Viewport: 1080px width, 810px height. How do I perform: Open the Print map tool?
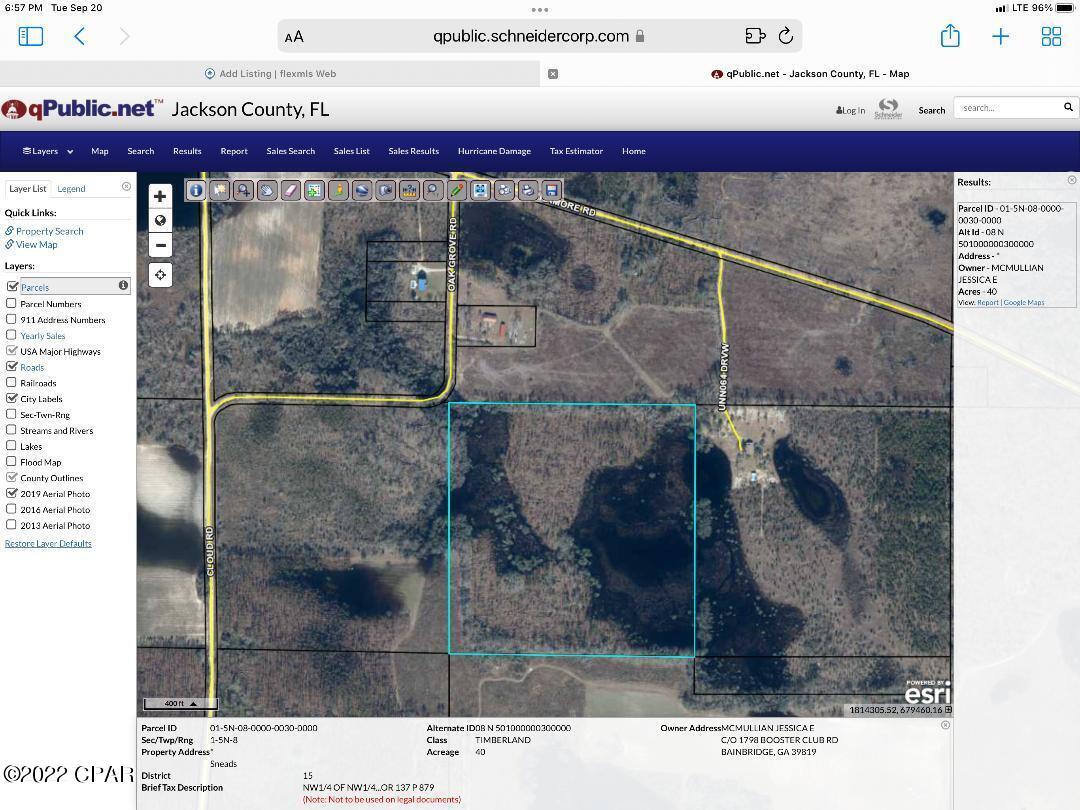(527, 190)
